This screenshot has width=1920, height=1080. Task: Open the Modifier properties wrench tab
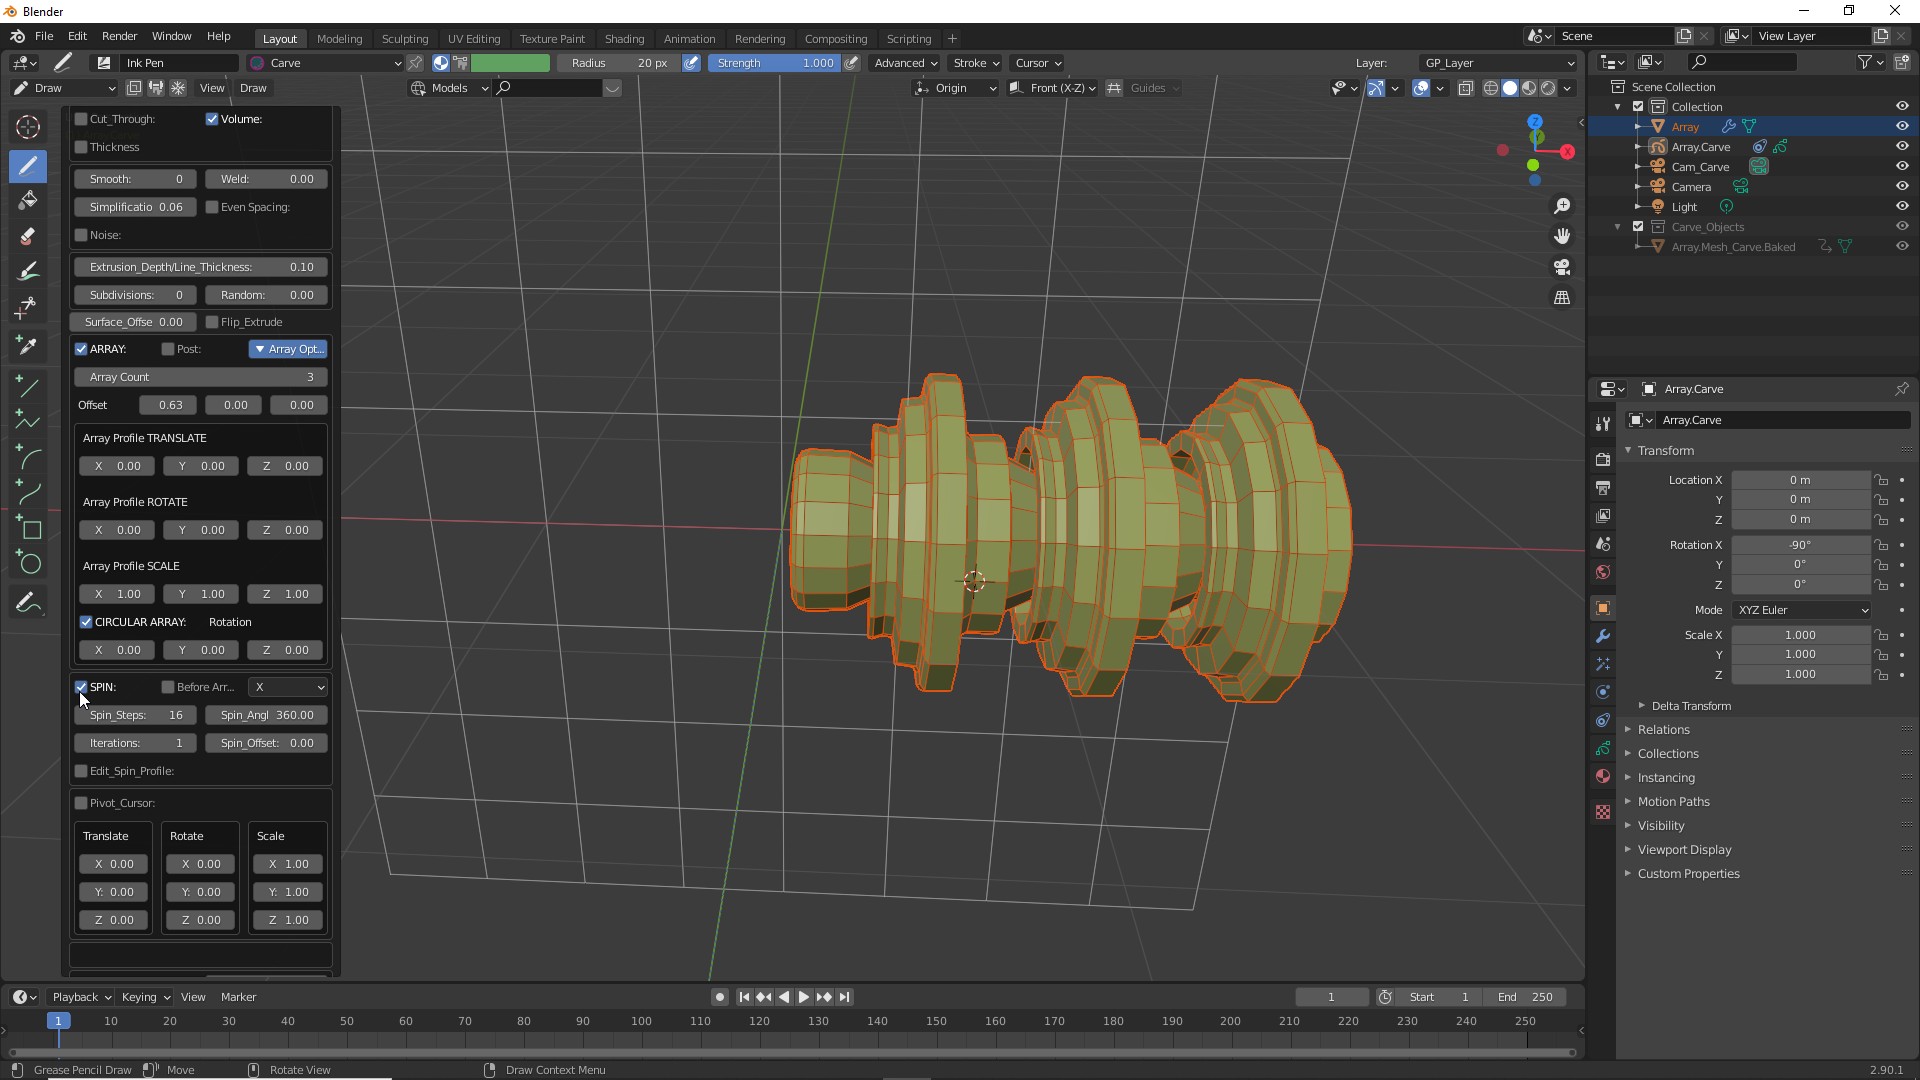point(1603,636)
